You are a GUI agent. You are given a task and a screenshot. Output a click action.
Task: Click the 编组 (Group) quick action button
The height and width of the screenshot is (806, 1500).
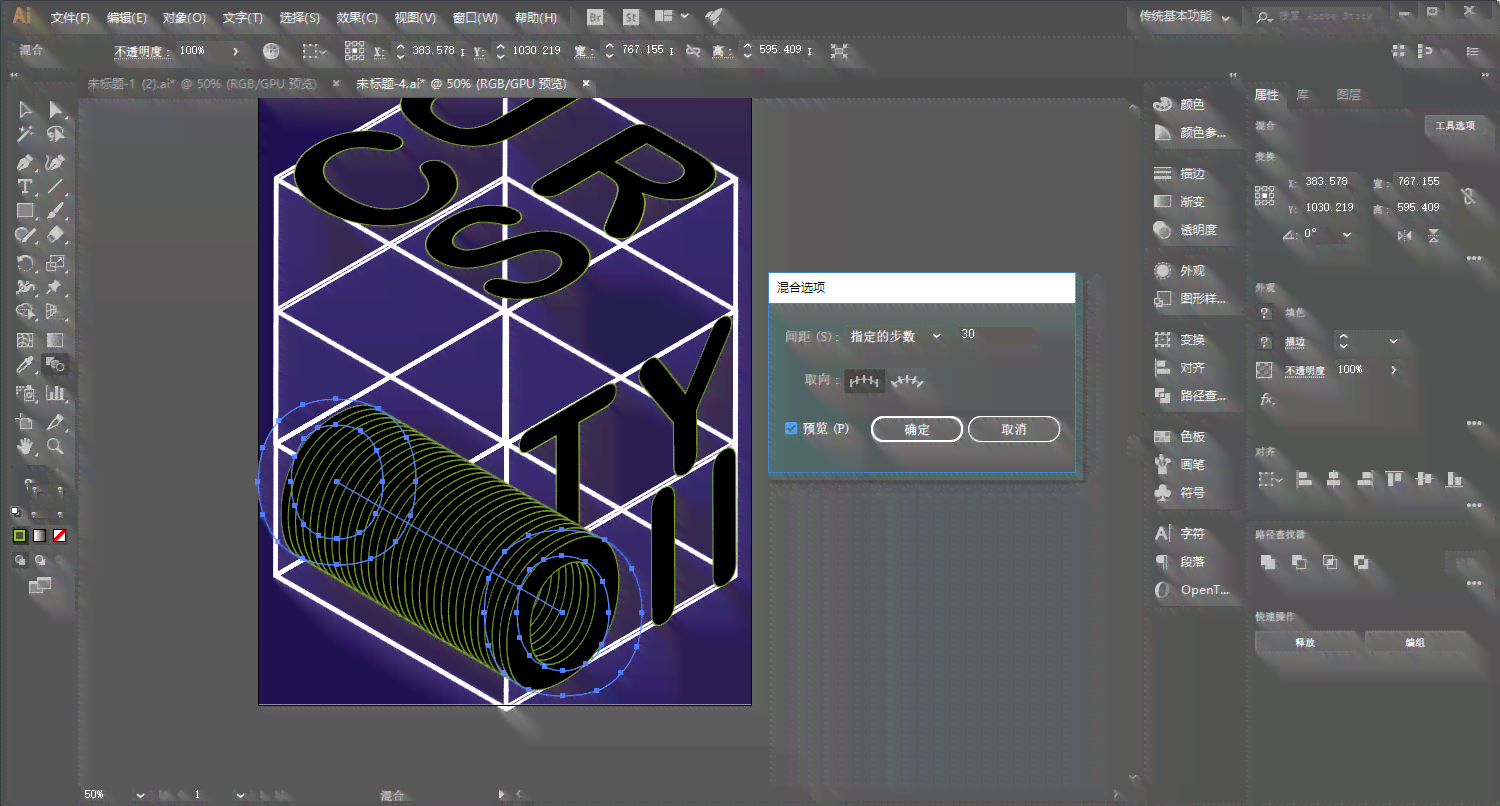click(1414, 642)
